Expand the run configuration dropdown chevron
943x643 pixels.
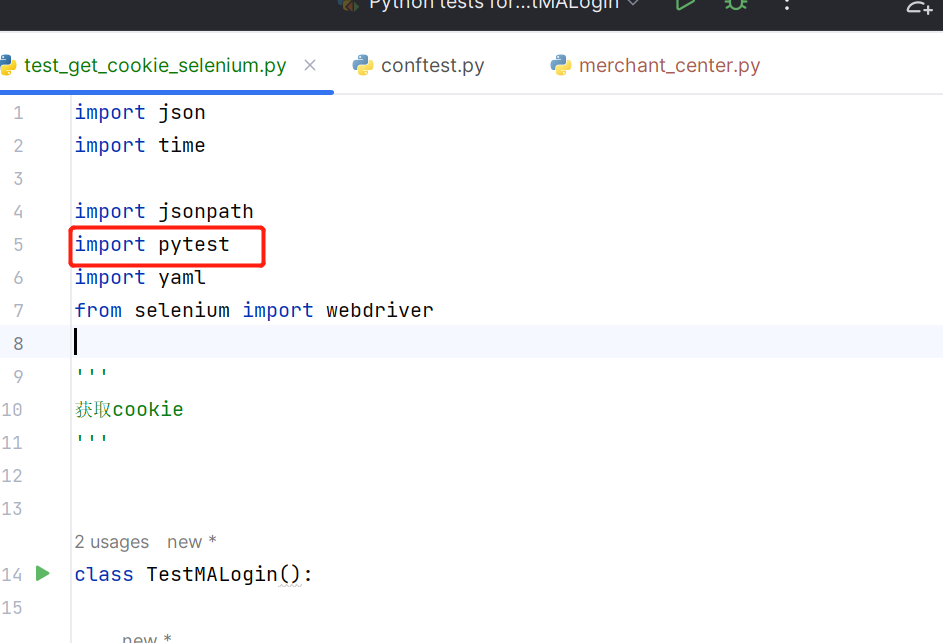(633, 4)
